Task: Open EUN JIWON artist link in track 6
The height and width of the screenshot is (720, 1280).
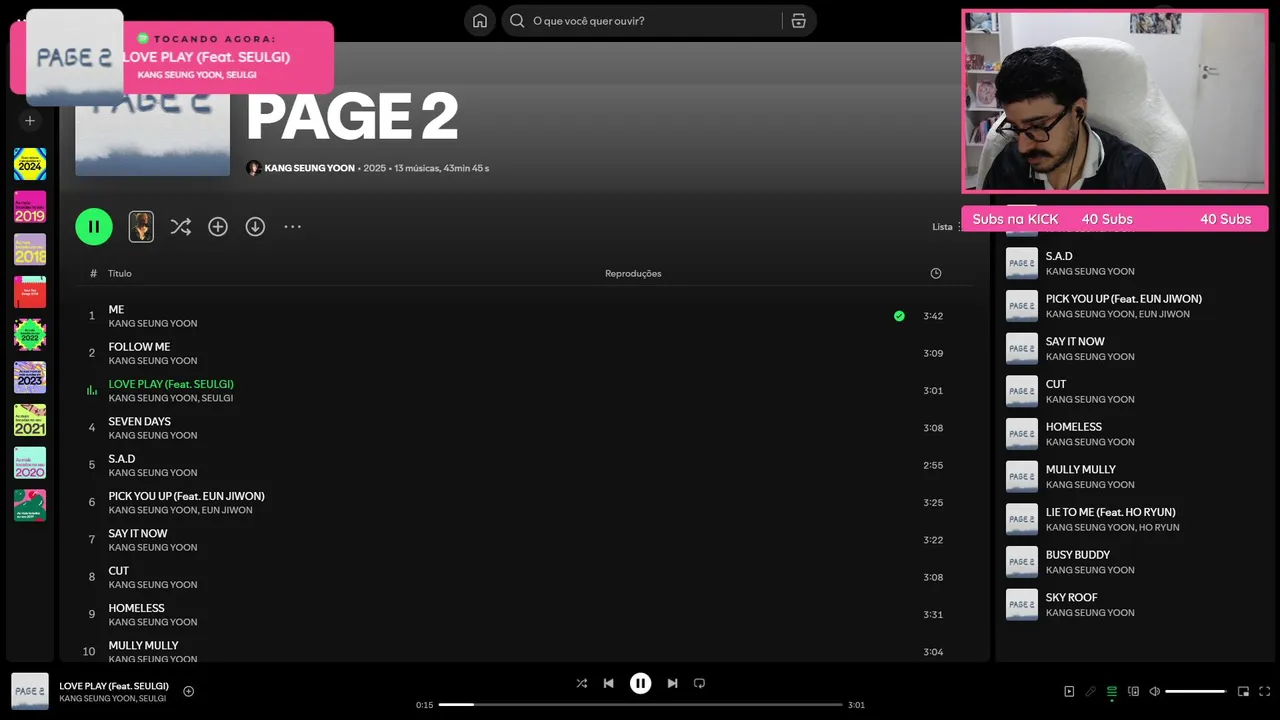Action: coord(227,510)
